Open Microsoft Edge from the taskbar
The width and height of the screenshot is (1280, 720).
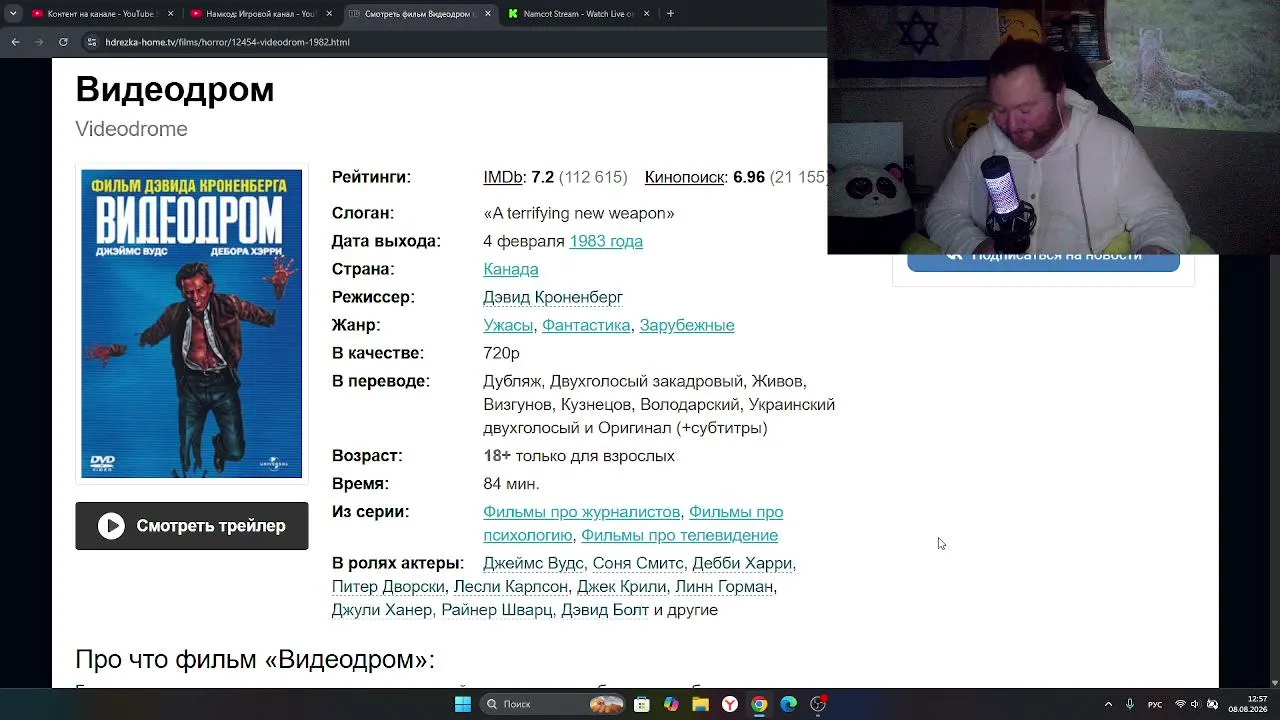tap(788, 704)
